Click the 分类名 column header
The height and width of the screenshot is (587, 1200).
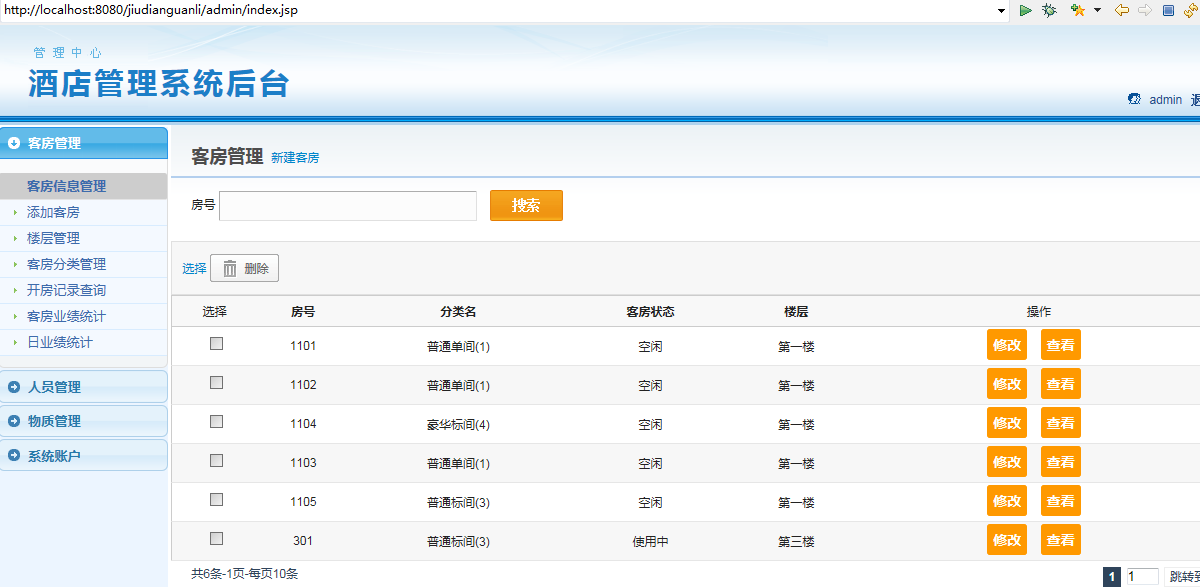pyautogui.click(x=458, y=312)
